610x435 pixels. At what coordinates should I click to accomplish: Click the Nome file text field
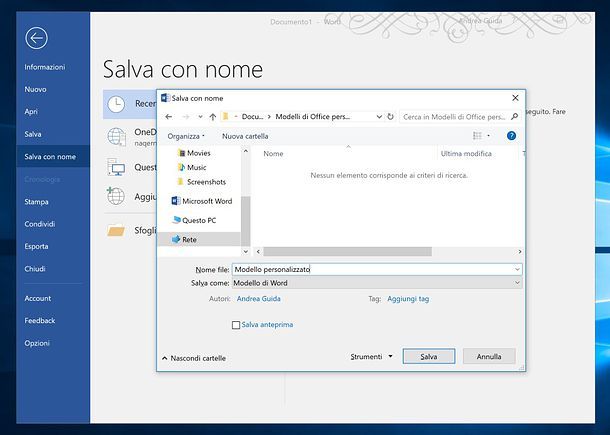tap(377, 269)
